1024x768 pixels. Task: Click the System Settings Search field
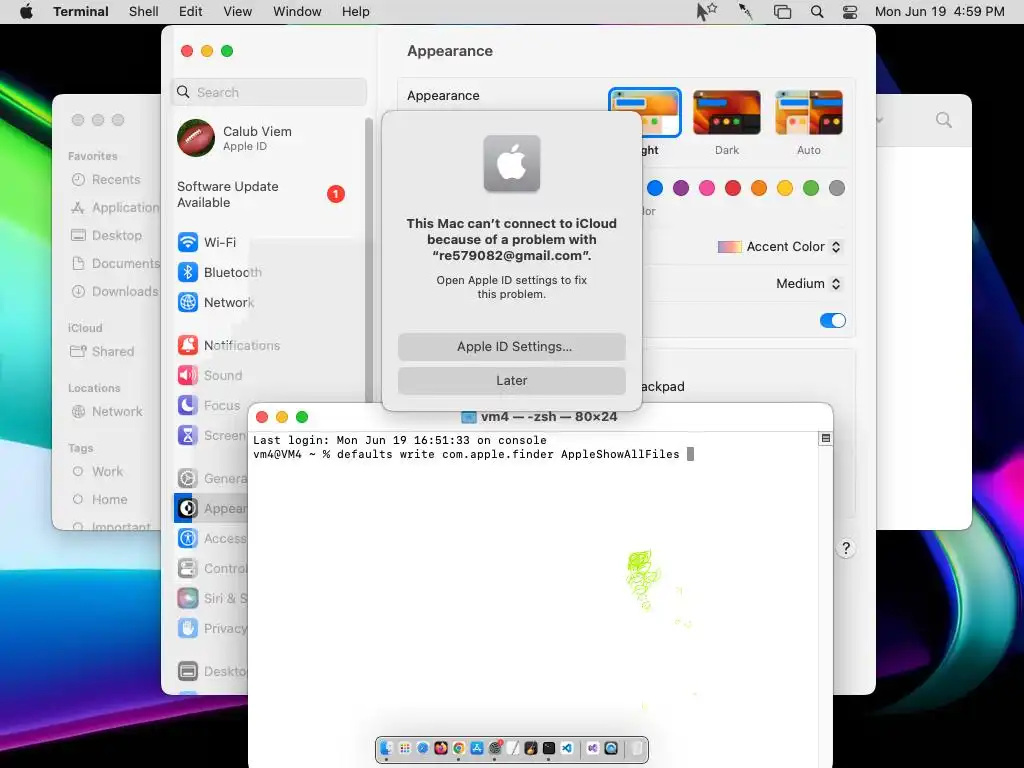coord(268,92)
